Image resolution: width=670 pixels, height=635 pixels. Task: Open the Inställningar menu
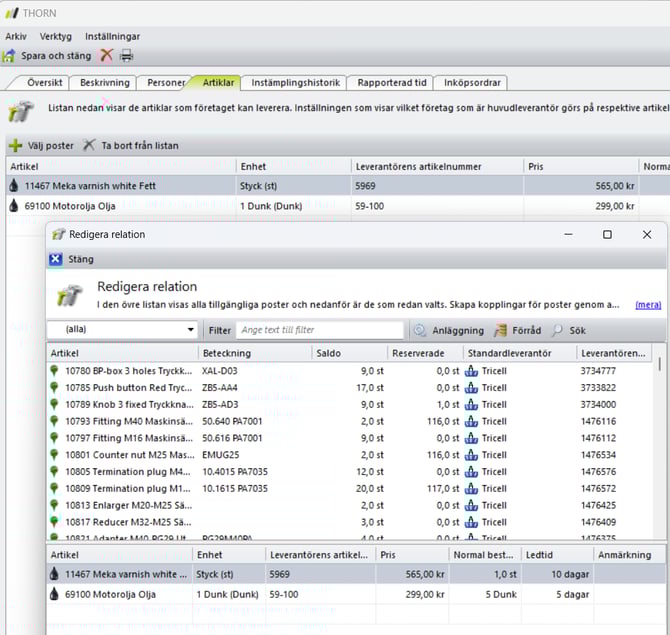[112, 36]
